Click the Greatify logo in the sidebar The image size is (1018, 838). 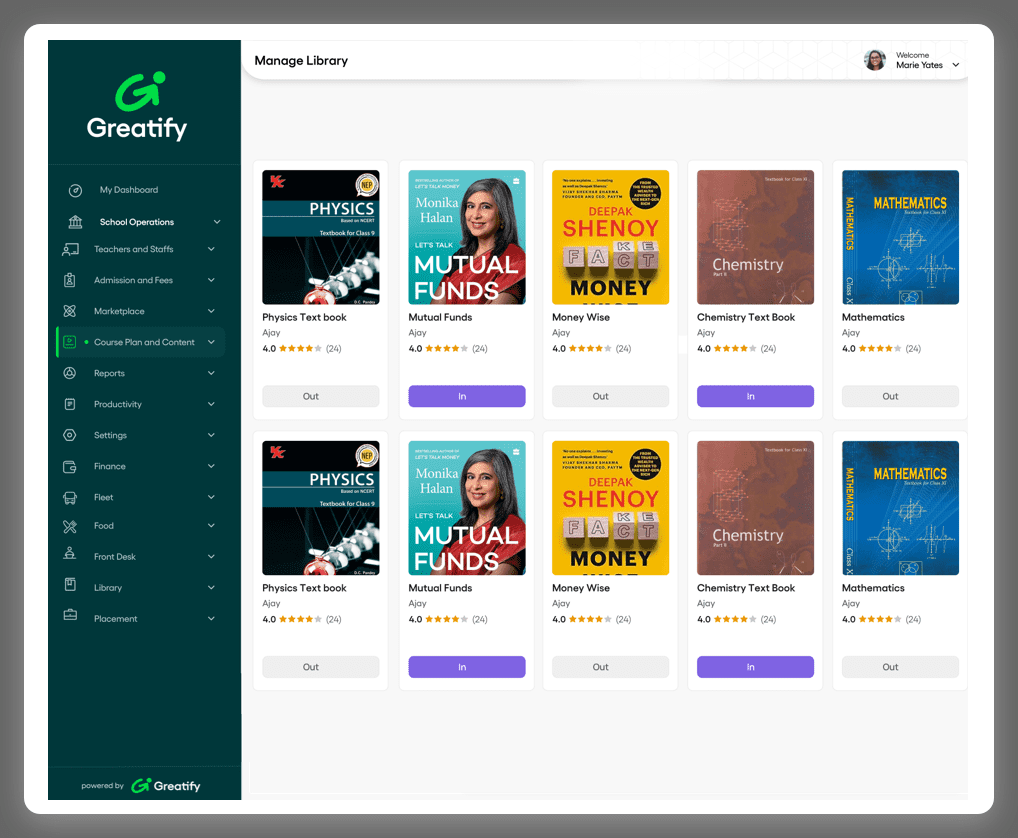click(x=137, y=108)
